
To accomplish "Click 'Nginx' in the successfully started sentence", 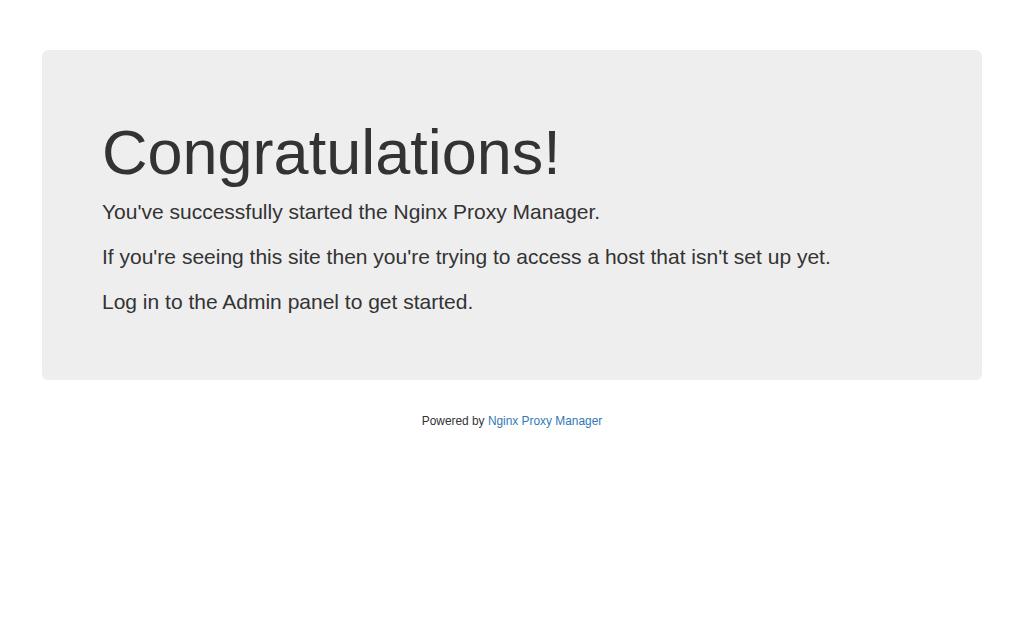I will tap(420, 213).
